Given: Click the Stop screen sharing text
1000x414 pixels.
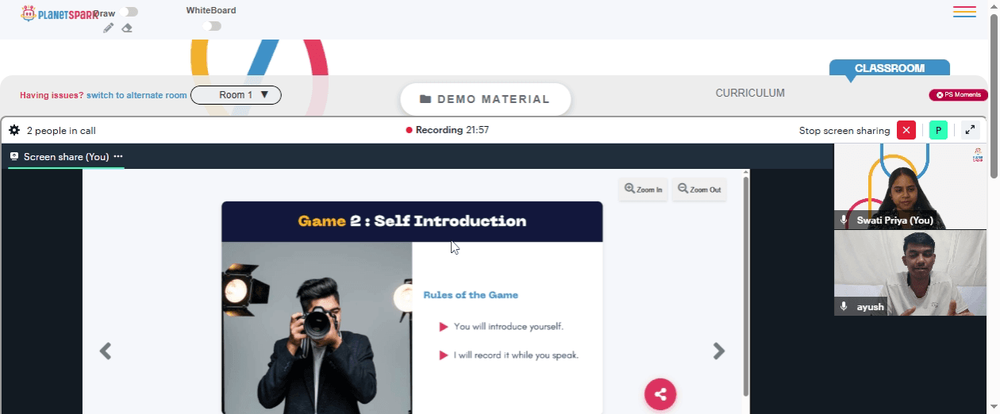Looking at the screenshot, I should [844, 131].
